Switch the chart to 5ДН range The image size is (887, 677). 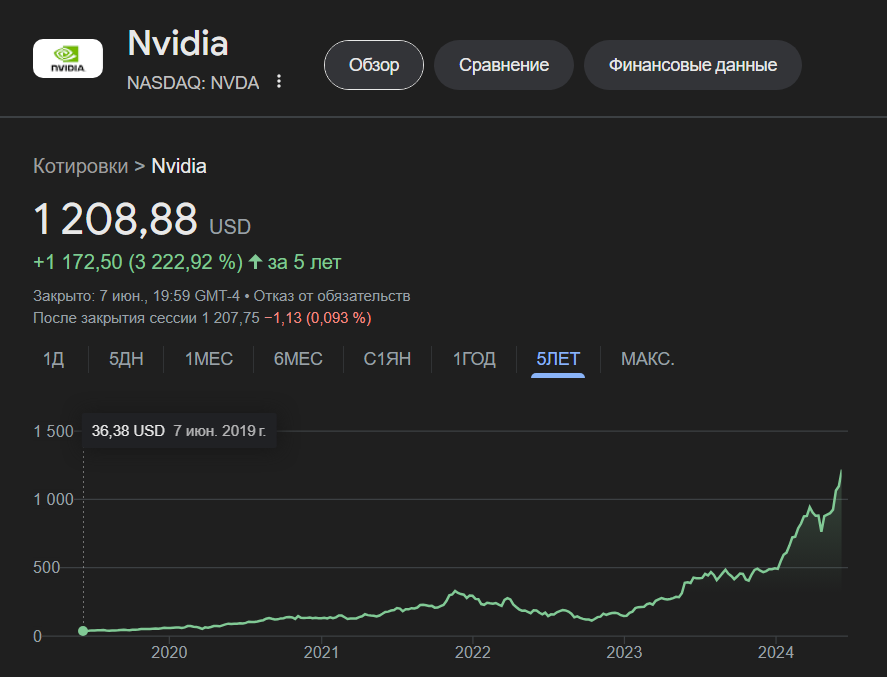(126, 359)
